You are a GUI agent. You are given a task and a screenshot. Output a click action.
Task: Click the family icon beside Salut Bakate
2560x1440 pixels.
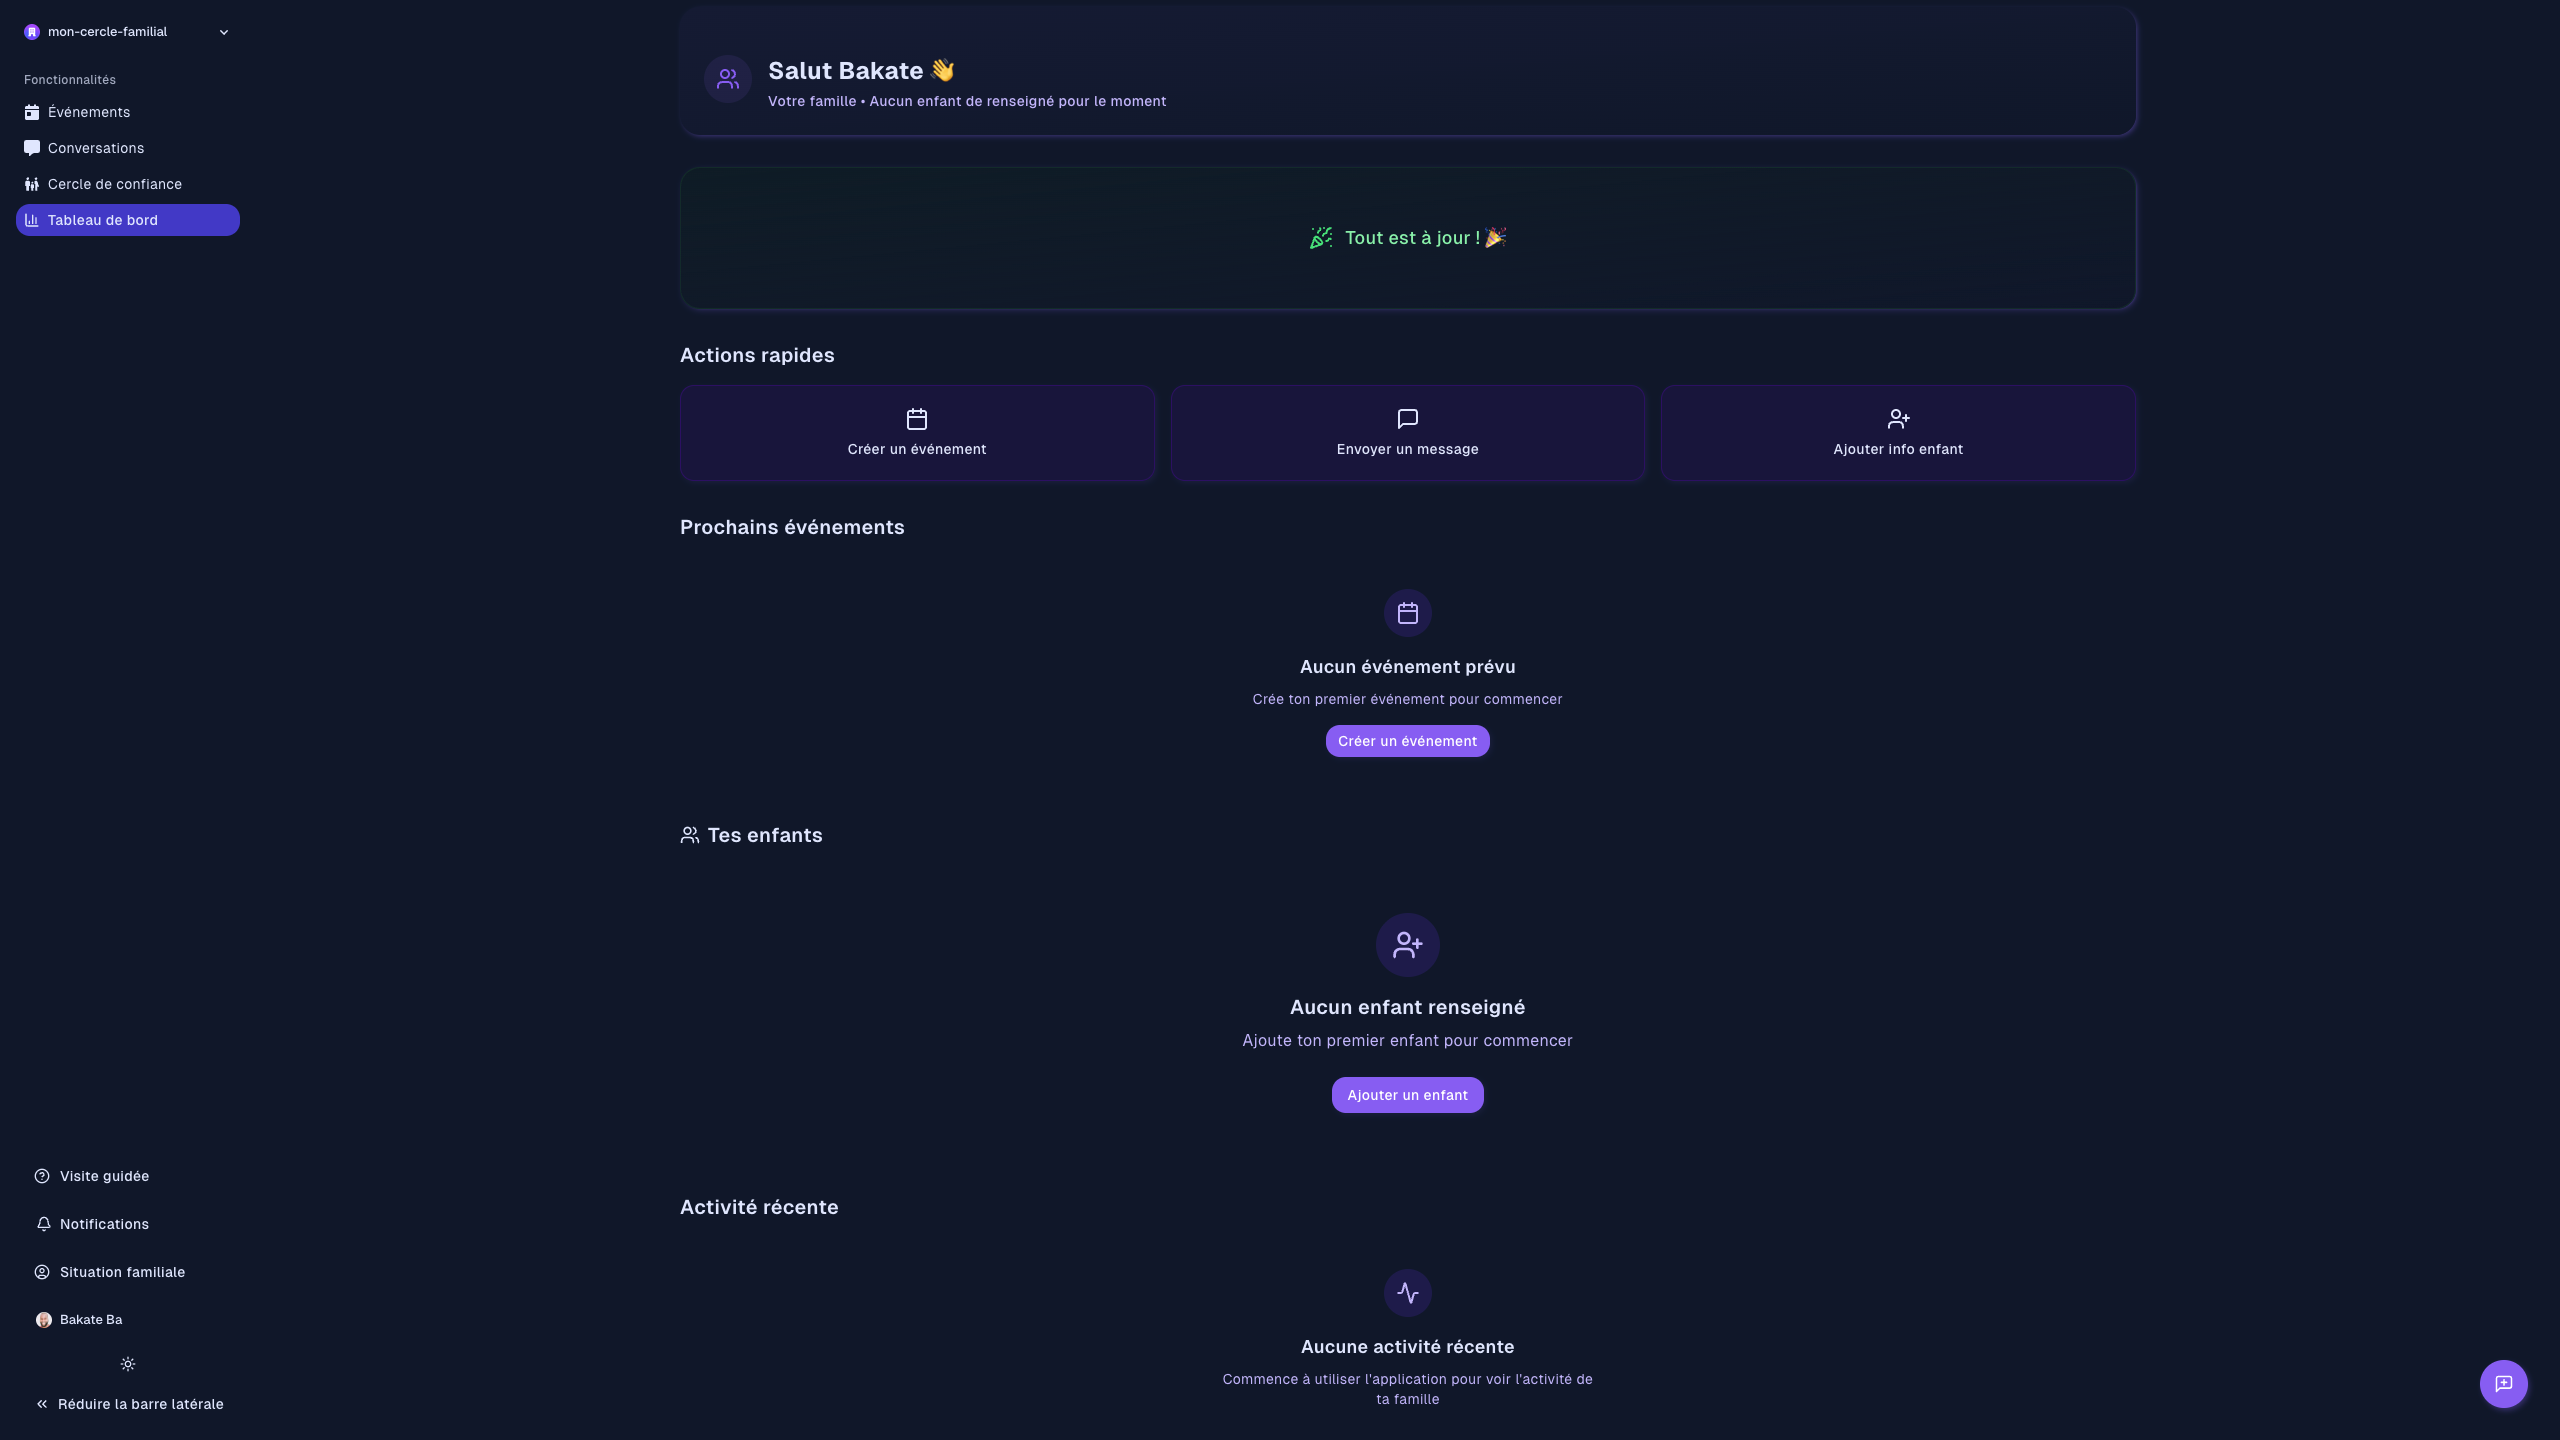click(x=728, y=78)
